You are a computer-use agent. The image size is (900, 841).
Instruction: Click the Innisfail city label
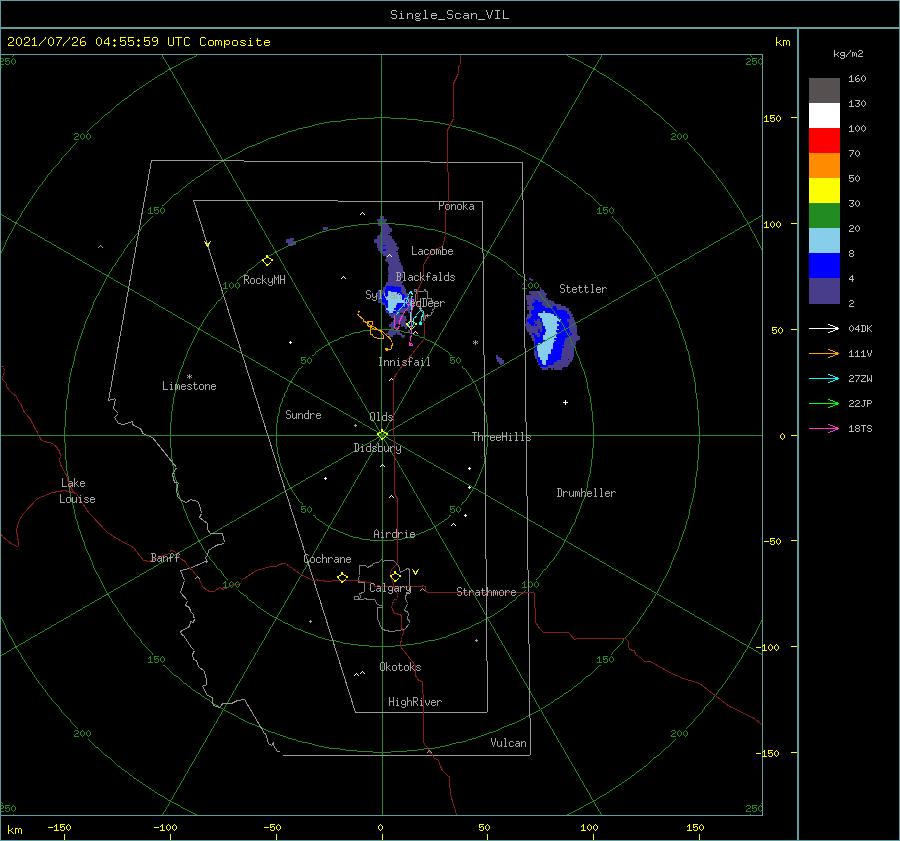(404, 362)
